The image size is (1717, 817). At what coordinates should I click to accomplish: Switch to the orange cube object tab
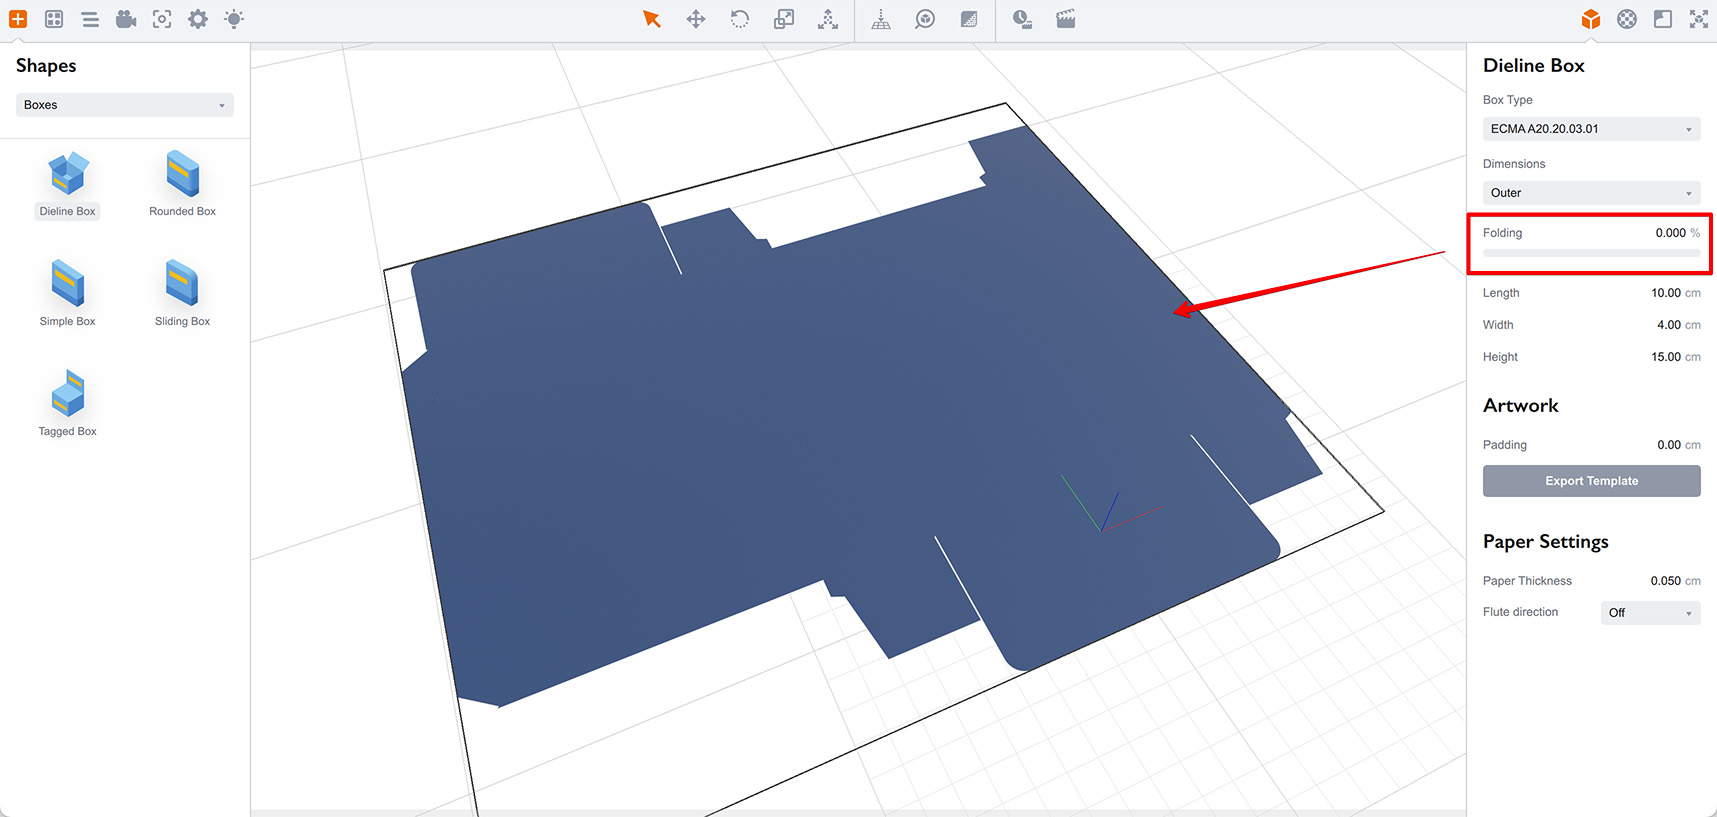click(x=1591, y=19)
